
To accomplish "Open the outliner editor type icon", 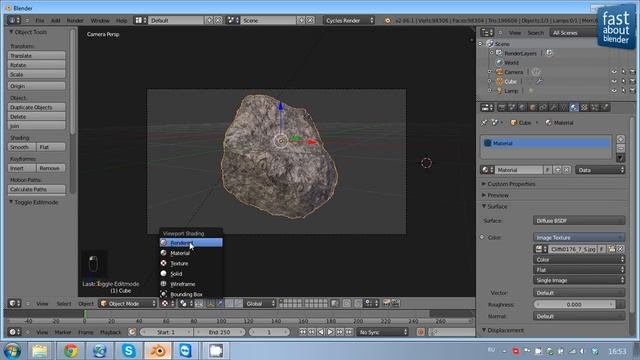I will click(x=487, y=33).
